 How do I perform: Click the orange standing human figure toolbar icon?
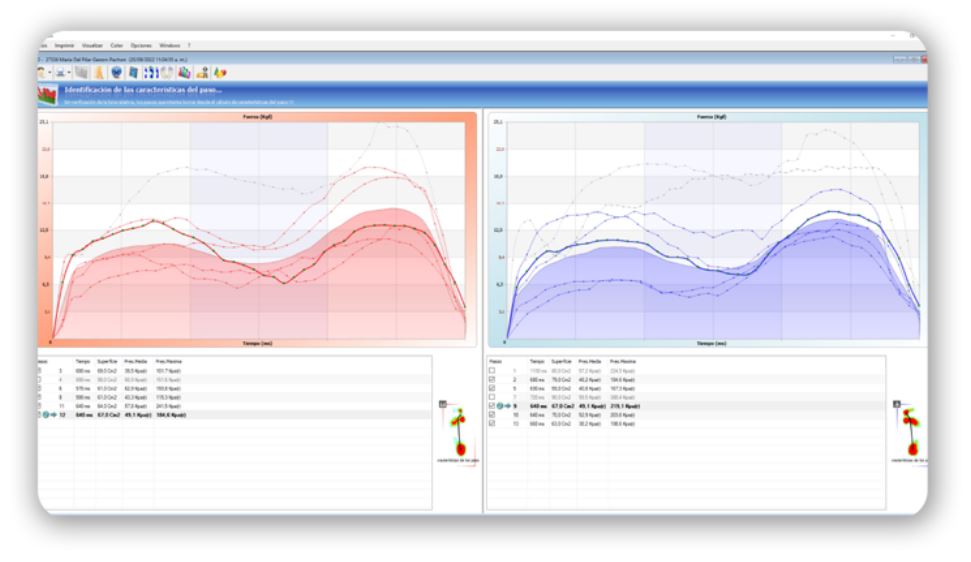(x=101, y=73)
